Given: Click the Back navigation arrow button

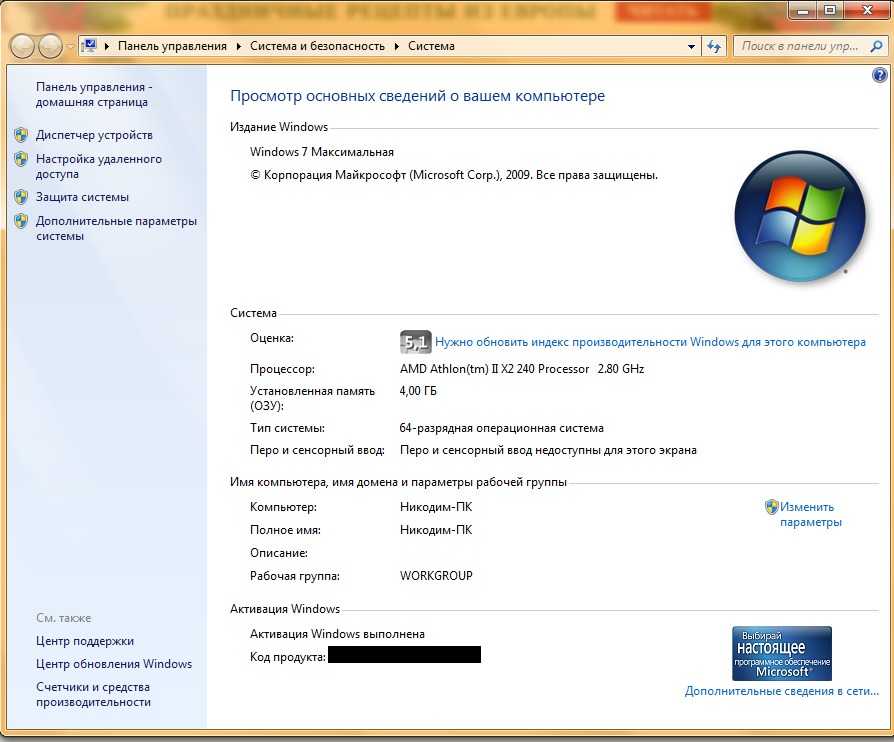Looking at the screenshot, I should (x=23, y=46).
